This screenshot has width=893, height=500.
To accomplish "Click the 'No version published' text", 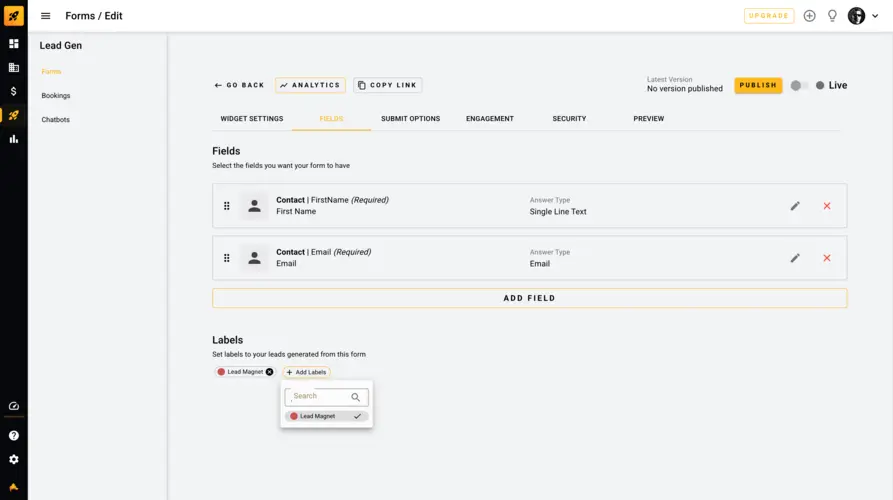I will [x=685, y=89].
